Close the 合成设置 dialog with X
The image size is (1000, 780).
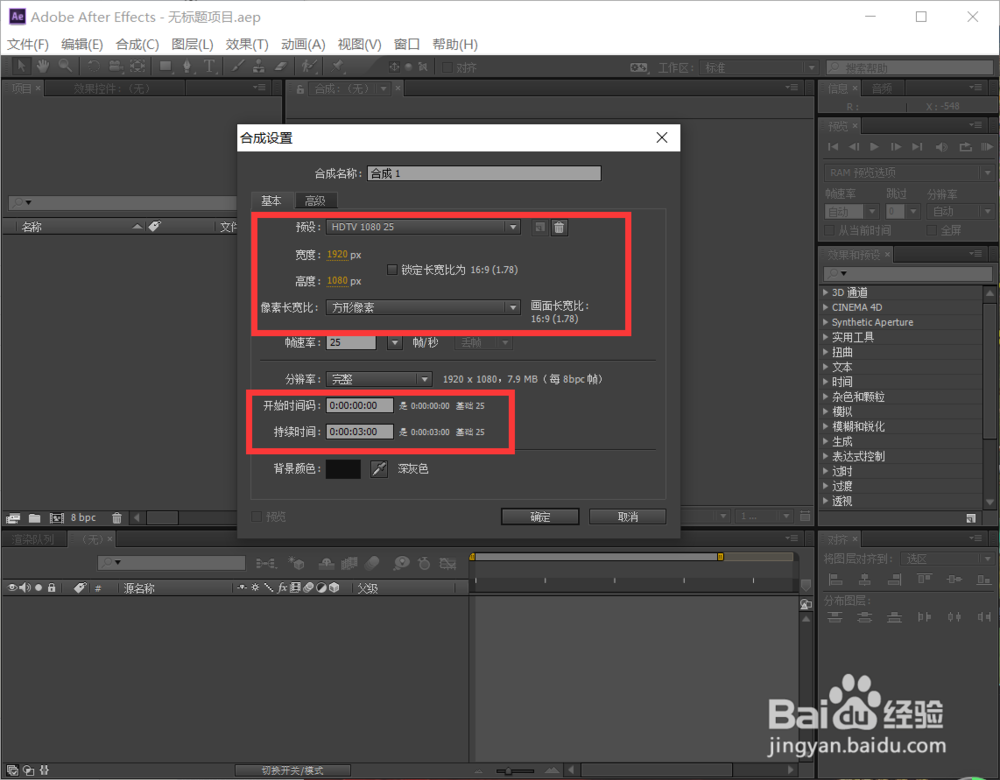[662, 138]
